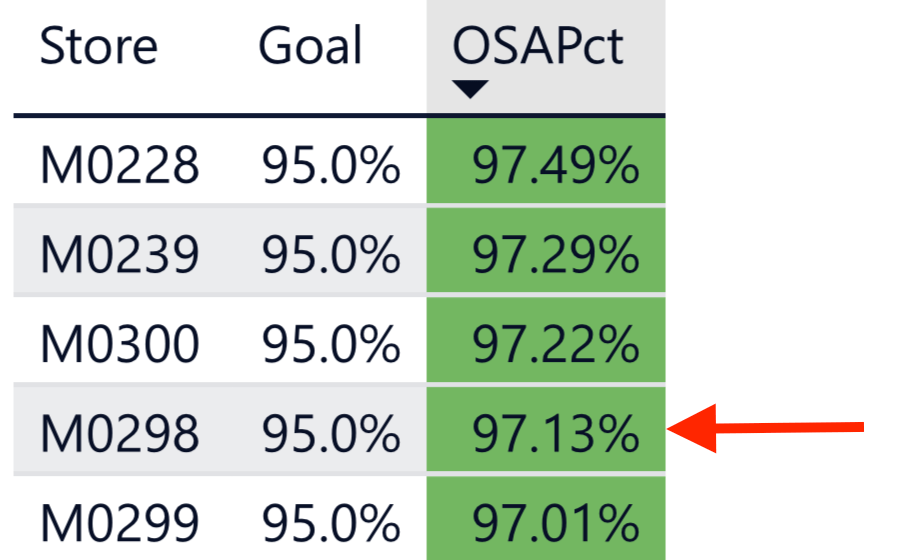This screenshot has height=560, width=900.
Task: Click the Goal value for M0299
Action: coord(331,522)
